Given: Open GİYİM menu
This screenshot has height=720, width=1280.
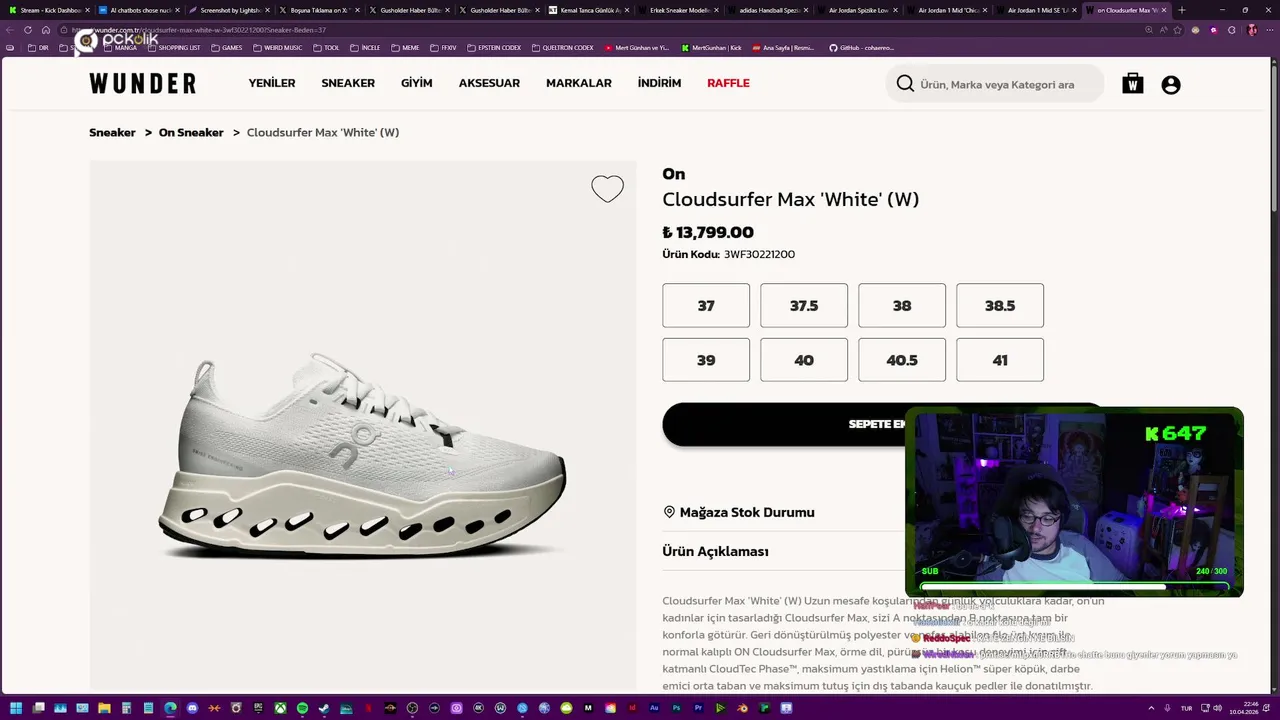Looking at the screenshot, I should (x=417, y=83).
